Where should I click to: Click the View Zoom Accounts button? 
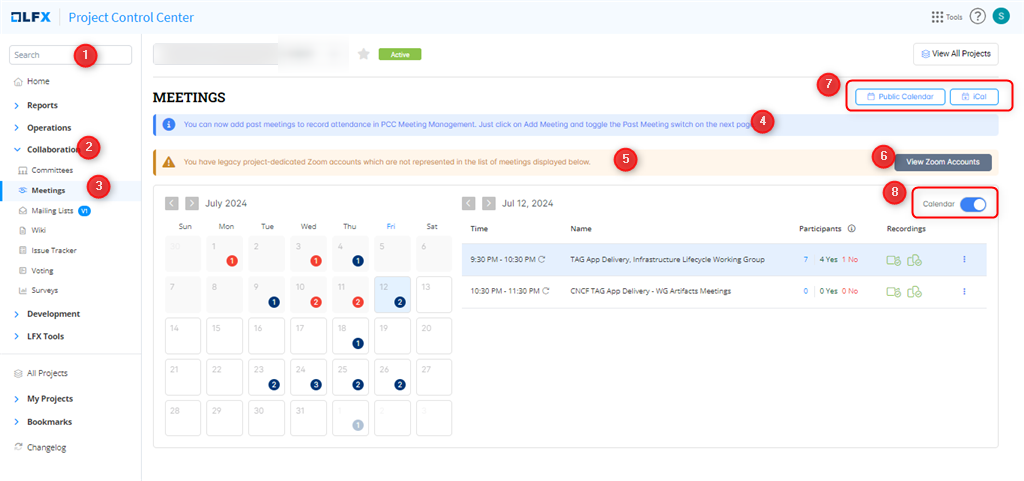pyautogui.click(x=942, y=161)
